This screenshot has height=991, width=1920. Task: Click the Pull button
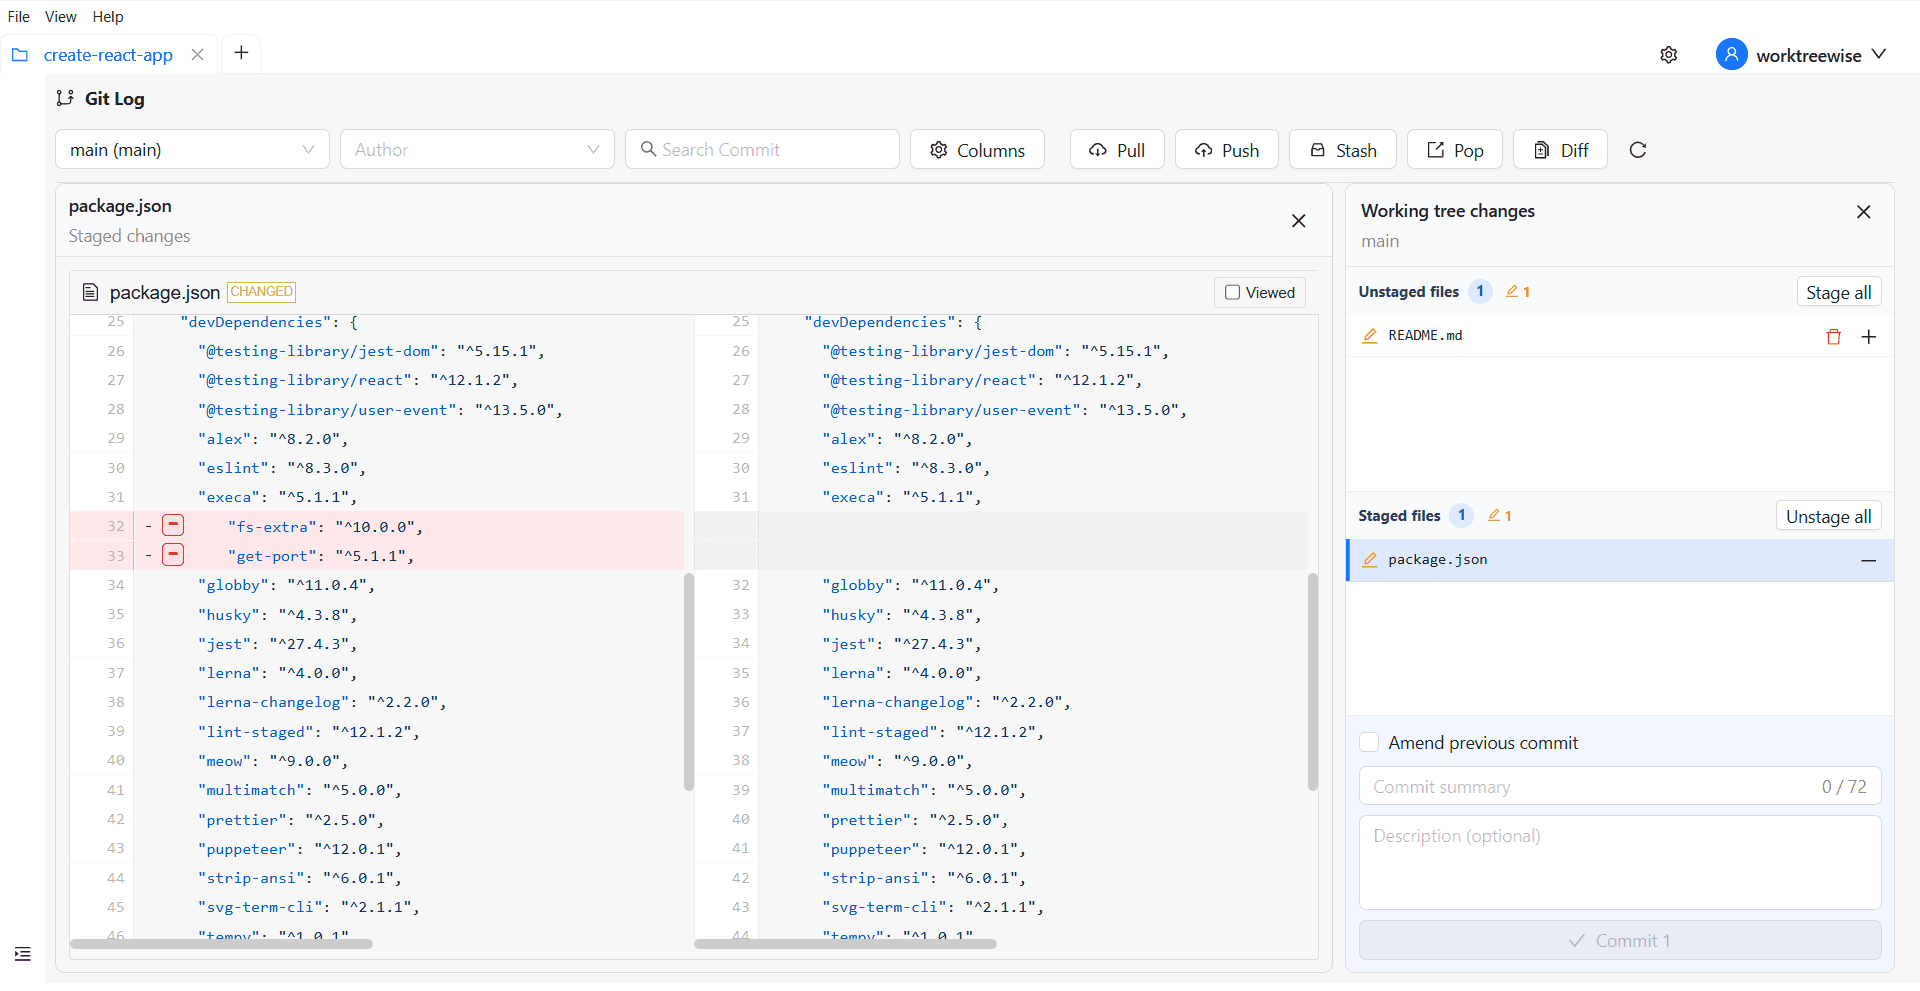coord(1117,149)
